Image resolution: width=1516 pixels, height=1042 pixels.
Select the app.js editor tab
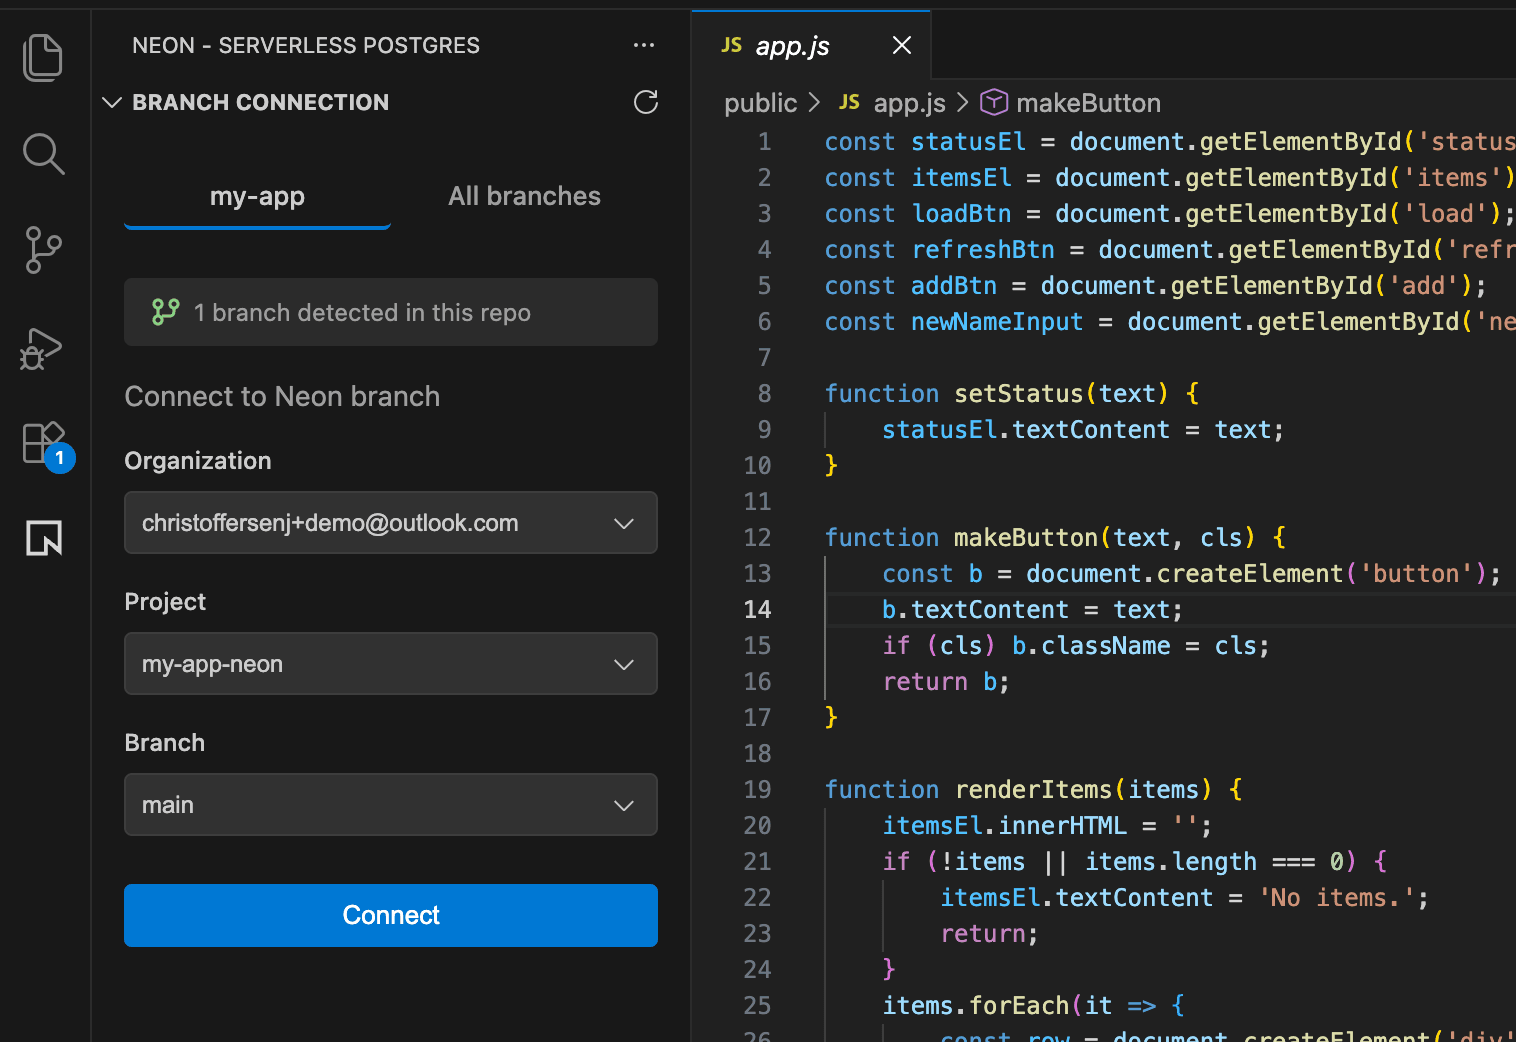point(792,46)
